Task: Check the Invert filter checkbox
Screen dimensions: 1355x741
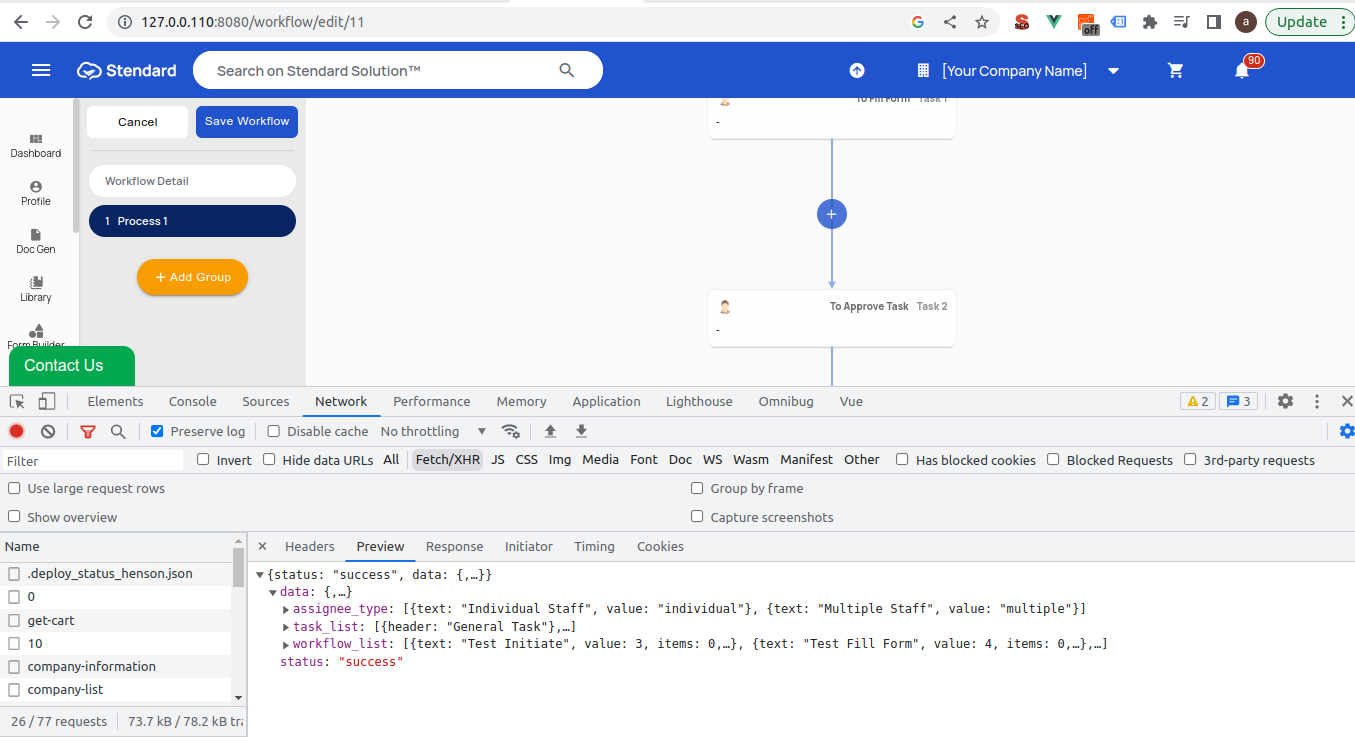Action: pos(204,460)
